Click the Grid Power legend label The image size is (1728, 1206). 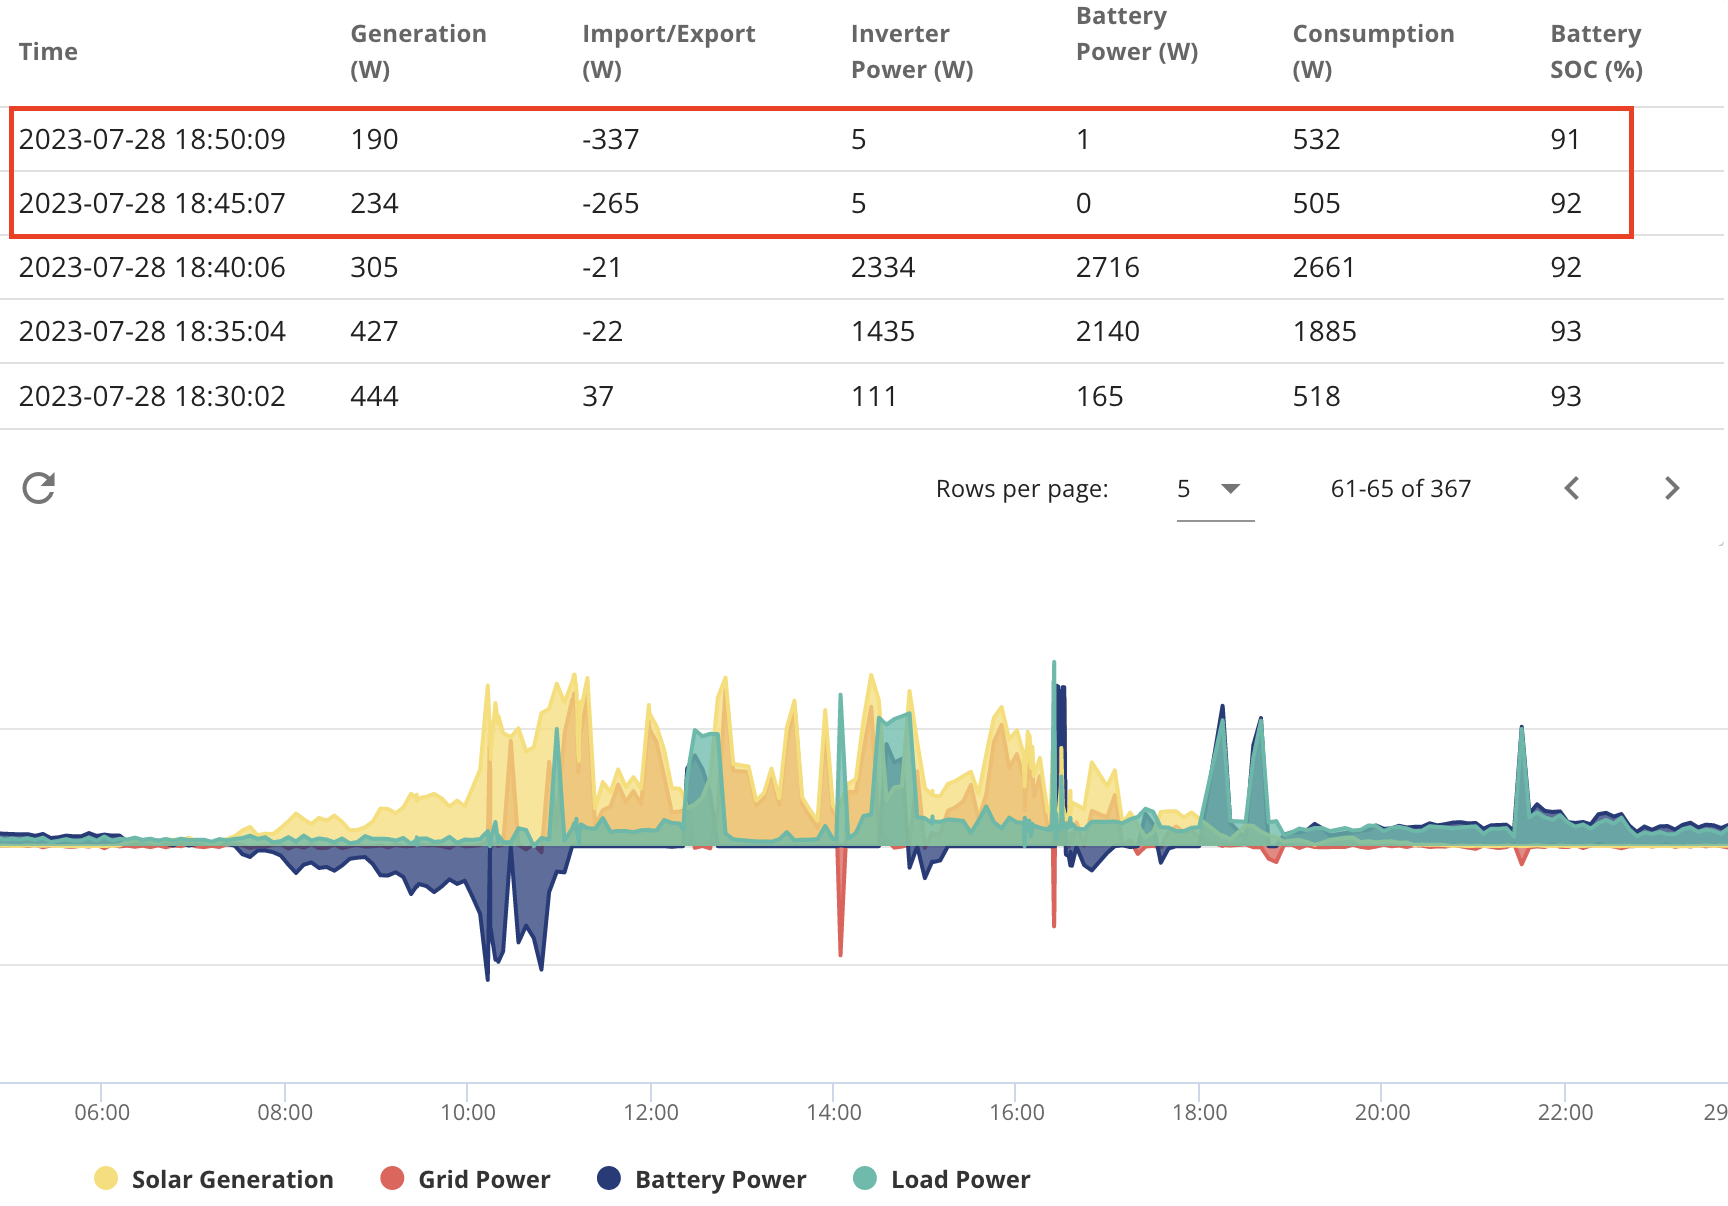coord(485,1180)
